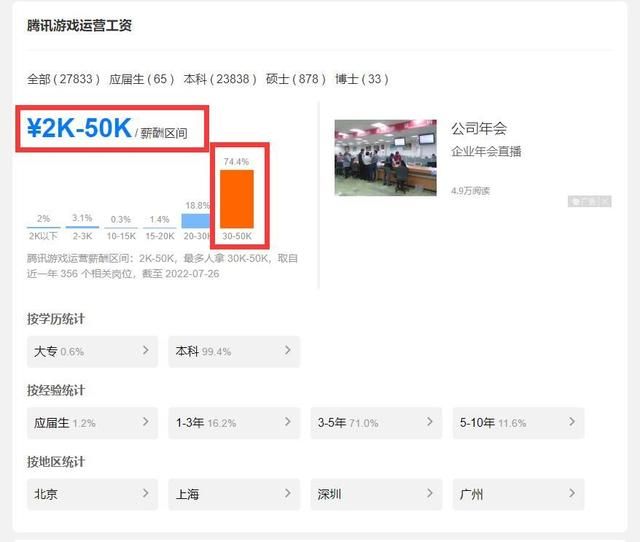Click the chevron arrow in the 深圳 row
640x542 pixels.
click(x=429, y=493)
